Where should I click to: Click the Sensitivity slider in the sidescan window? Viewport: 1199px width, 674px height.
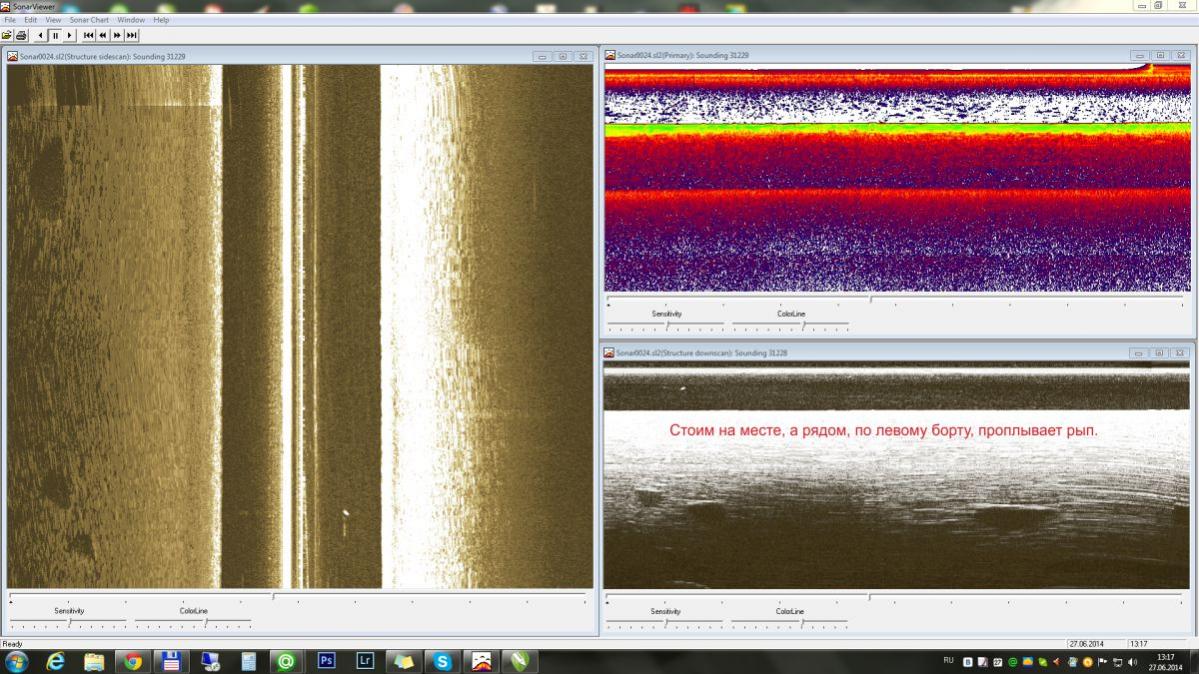pyautogui.click(x=69, y=623)
